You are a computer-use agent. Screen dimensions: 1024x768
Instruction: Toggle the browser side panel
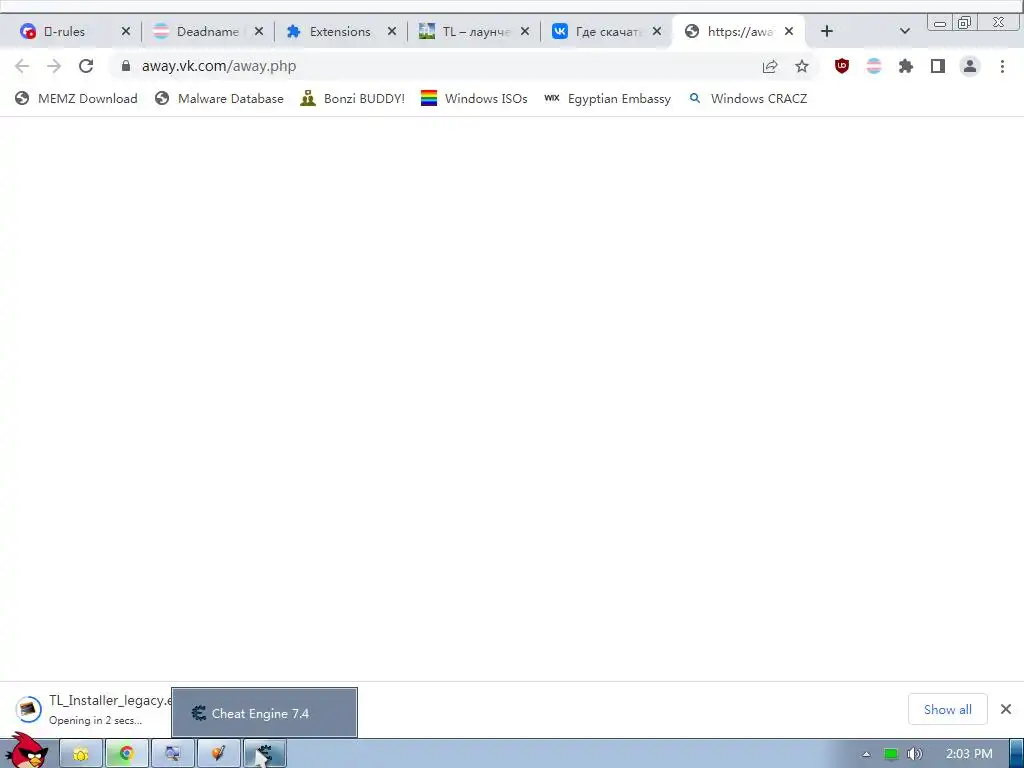pyautogui.click(x=938, y=66)
